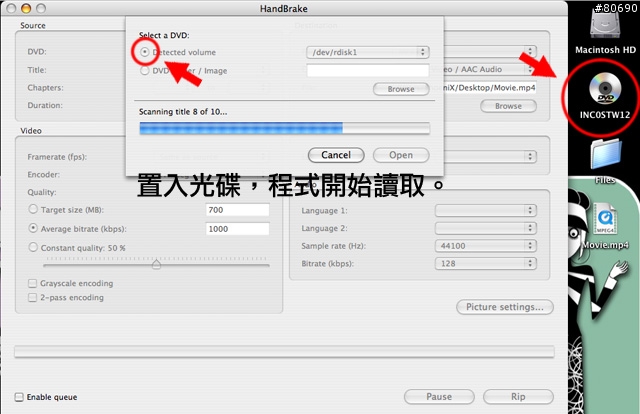Click the 'Chapters:' label in Source
Viewport: 640px width, 414px height.
(x=45, y=88)
